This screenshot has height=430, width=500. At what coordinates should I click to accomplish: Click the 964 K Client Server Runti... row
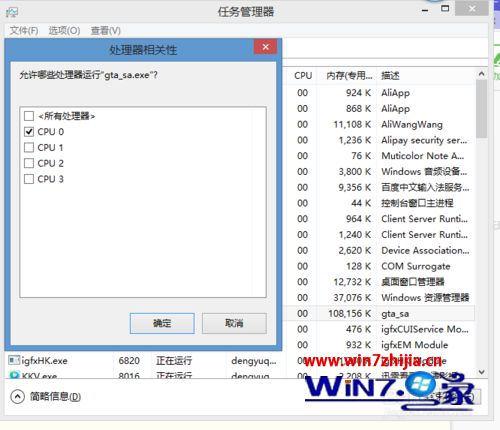(380, 219)
